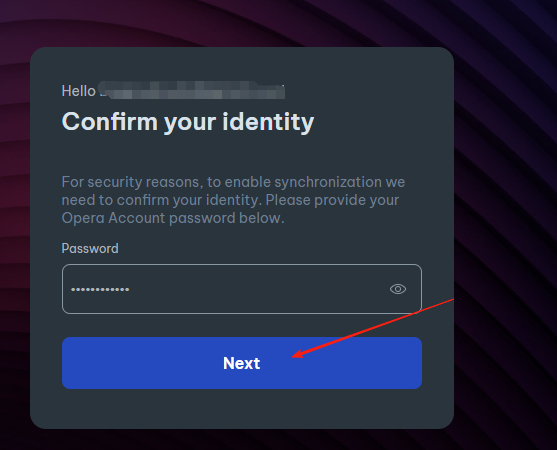
Task: Click the masked password dots
Action: coord(100,290)
